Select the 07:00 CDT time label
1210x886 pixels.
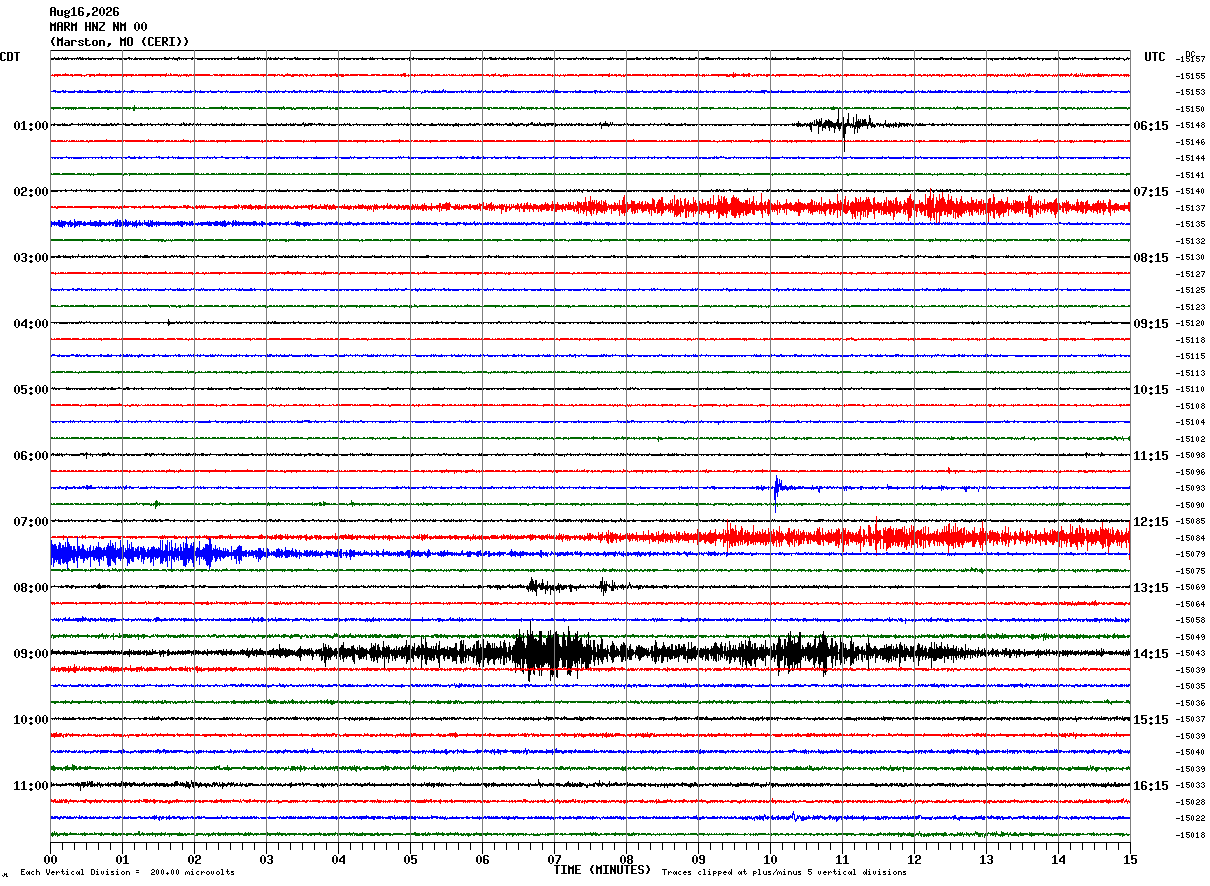pyautogui.click(x=30, y=522)
